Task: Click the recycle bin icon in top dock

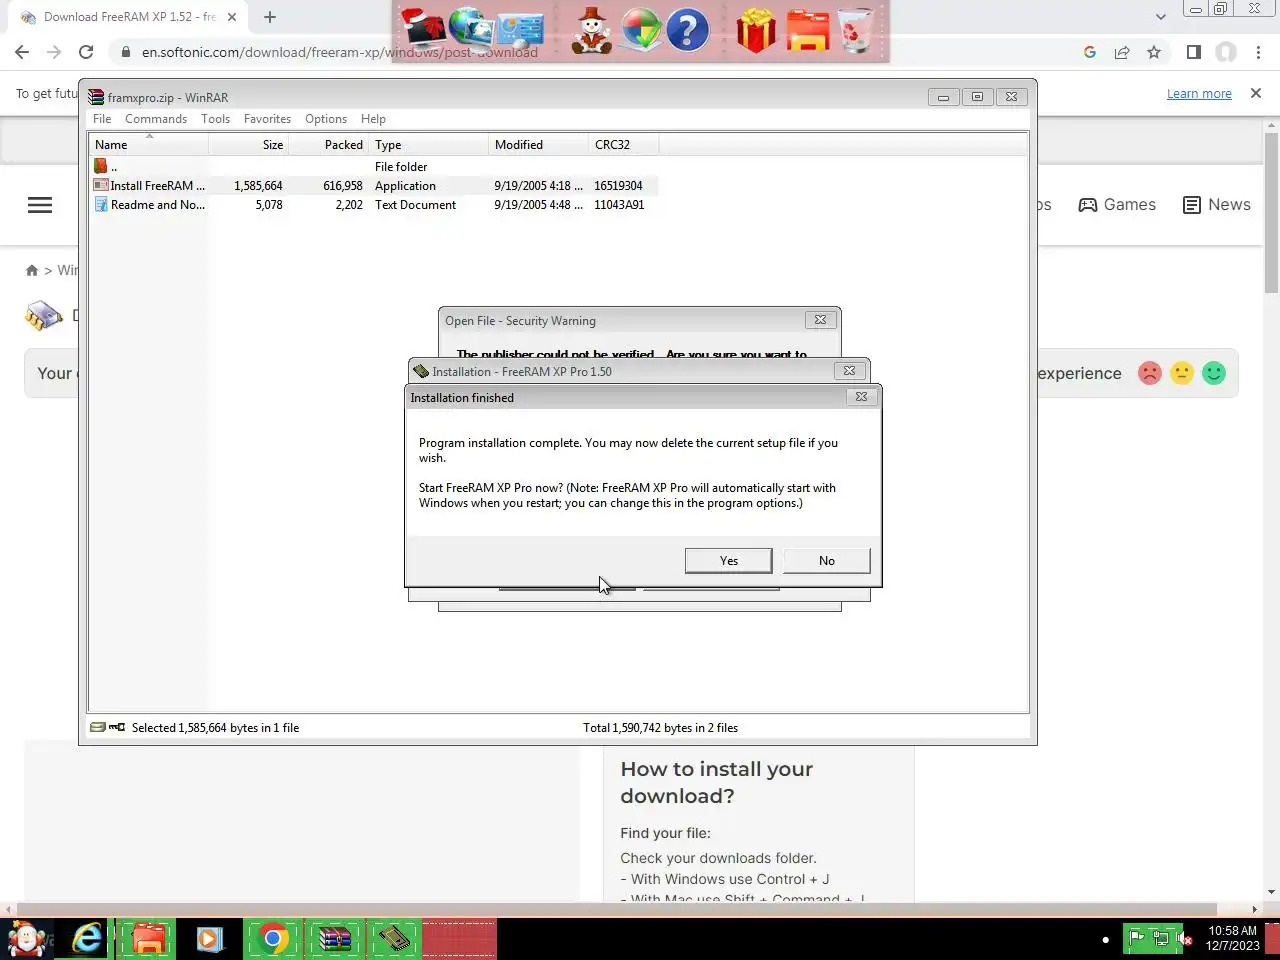Action: coord(856,30)
